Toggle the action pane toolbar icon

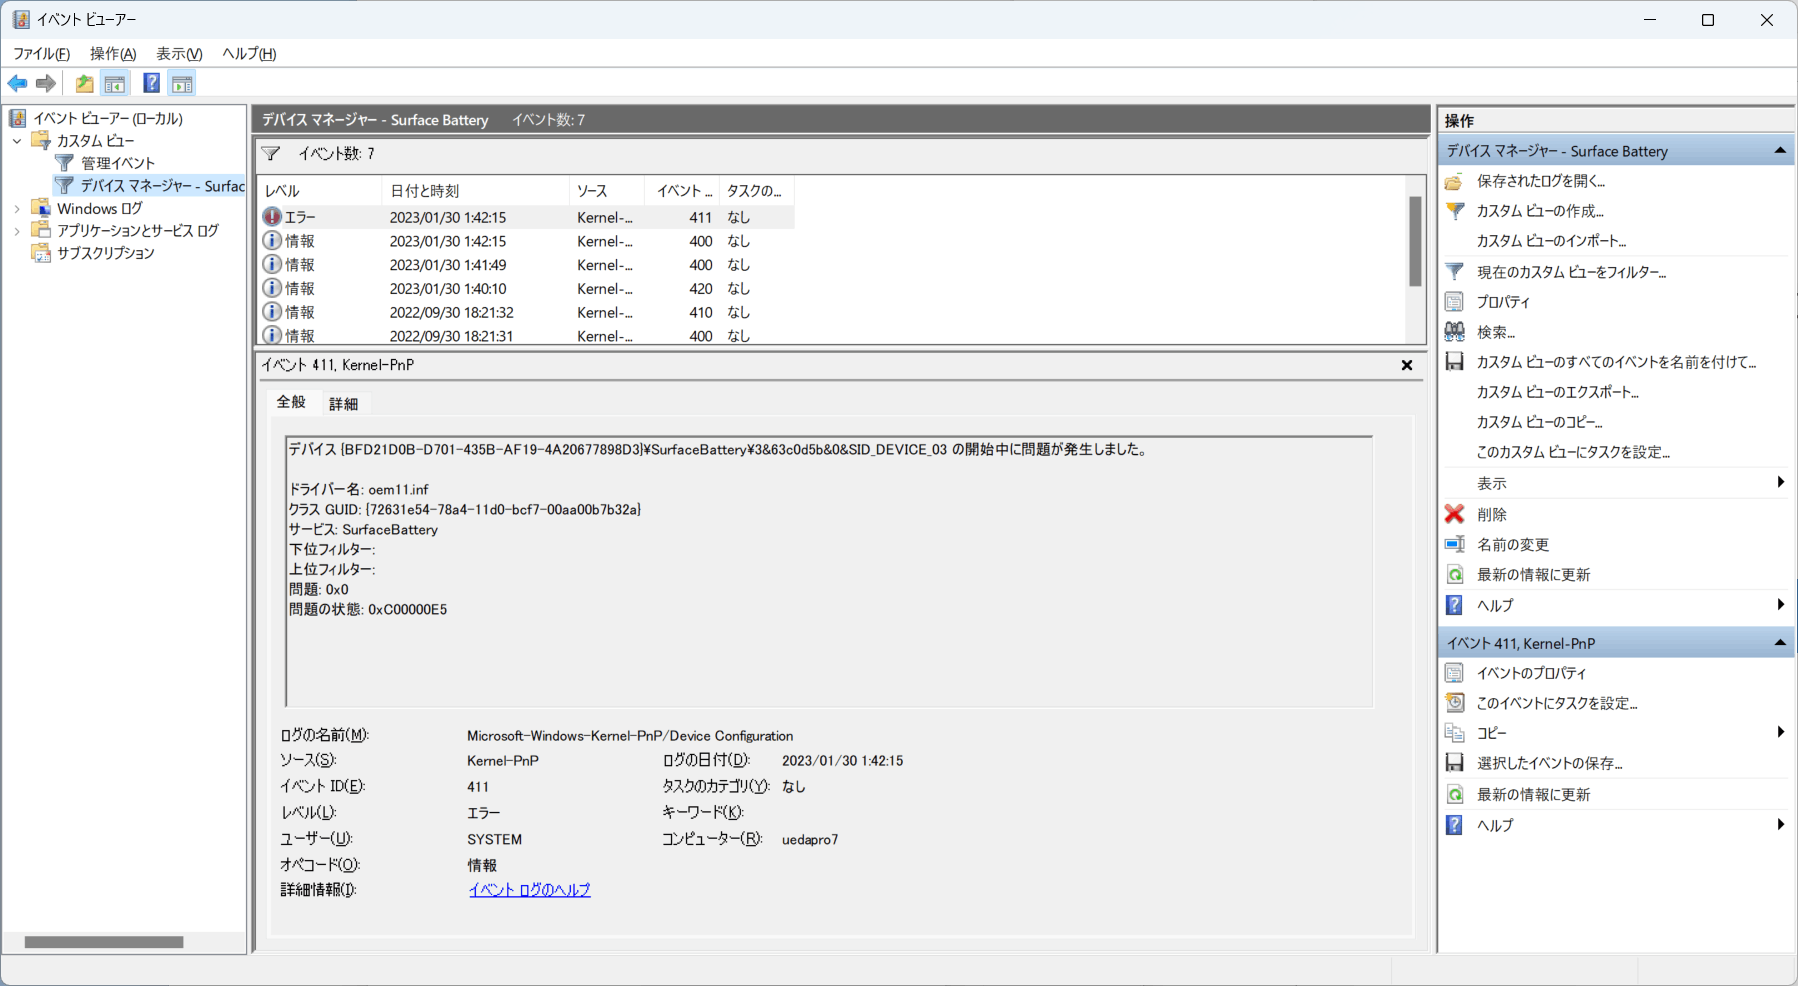182,84
